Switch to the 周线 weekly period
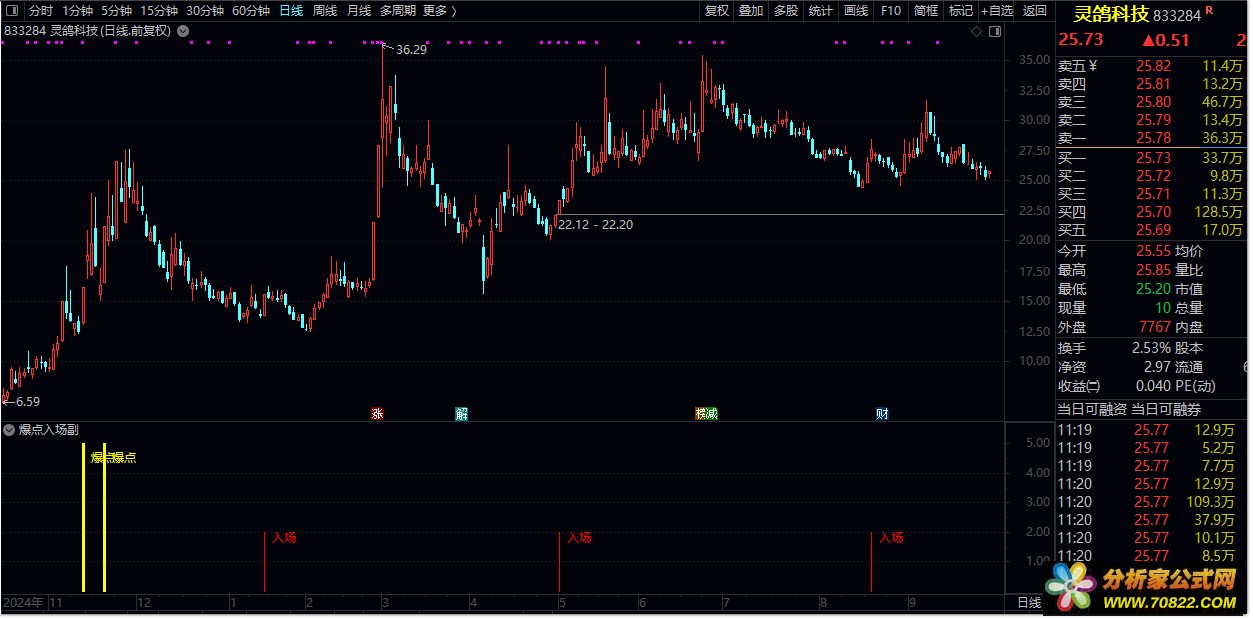This screenshot has width=1253, height=619. click(x=325, y=11)
